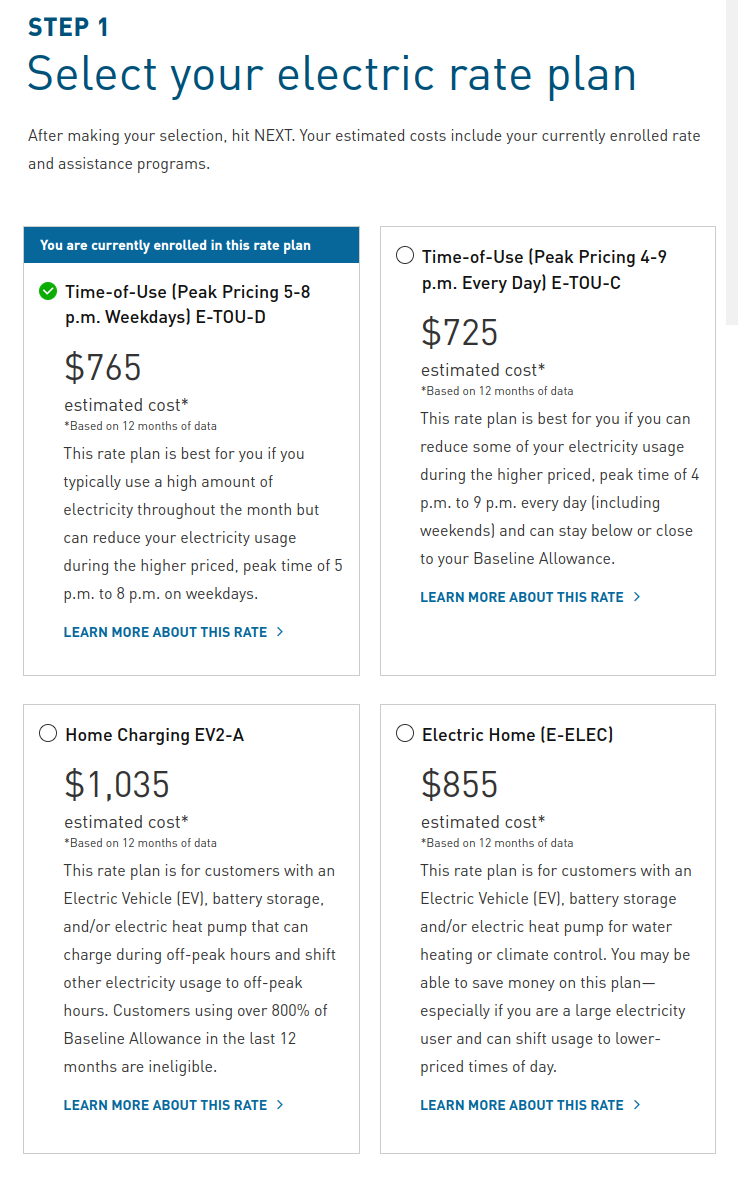
Task: Click chevron arrow beside E-TOU-D learn more
Action: tap(280, 632)
